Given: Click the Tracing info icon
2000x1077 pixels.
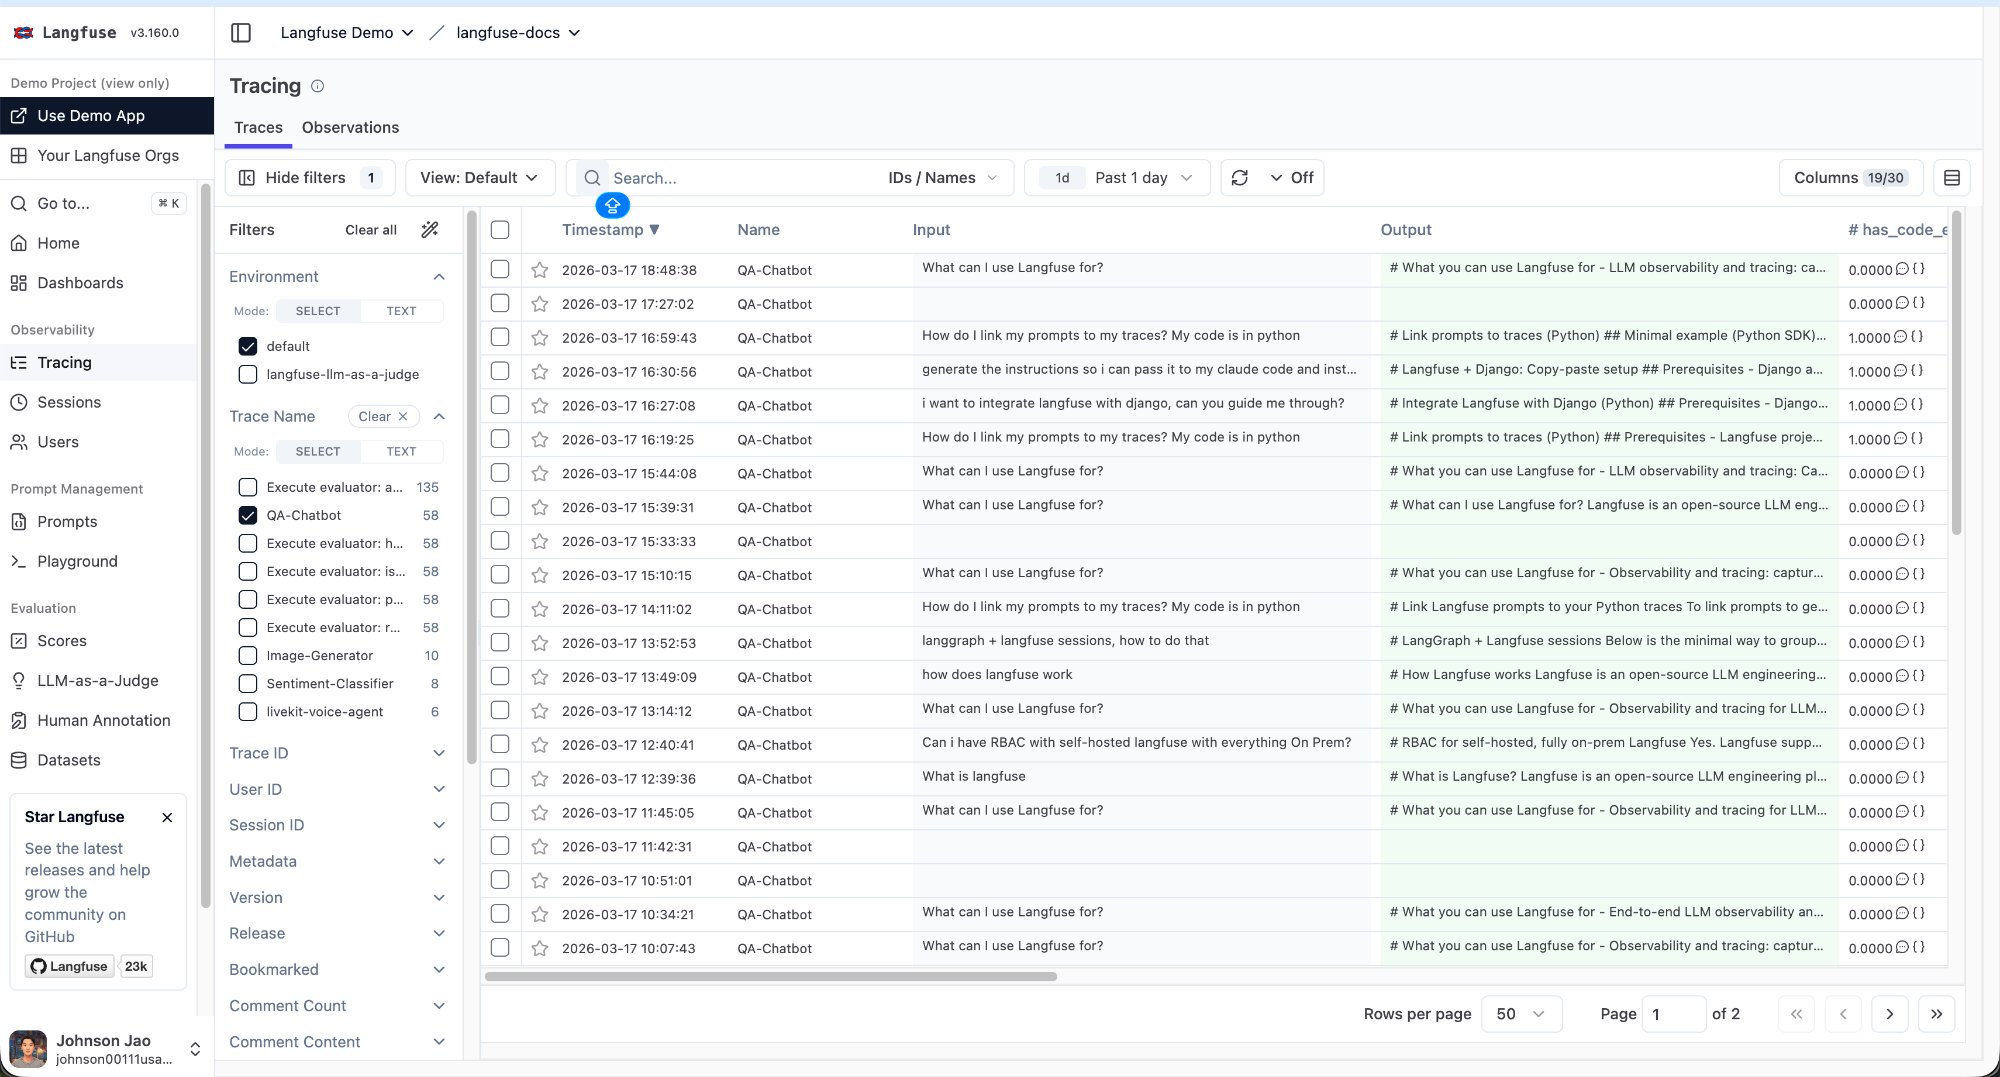Looking at the screenshot, I should [318, 87].
